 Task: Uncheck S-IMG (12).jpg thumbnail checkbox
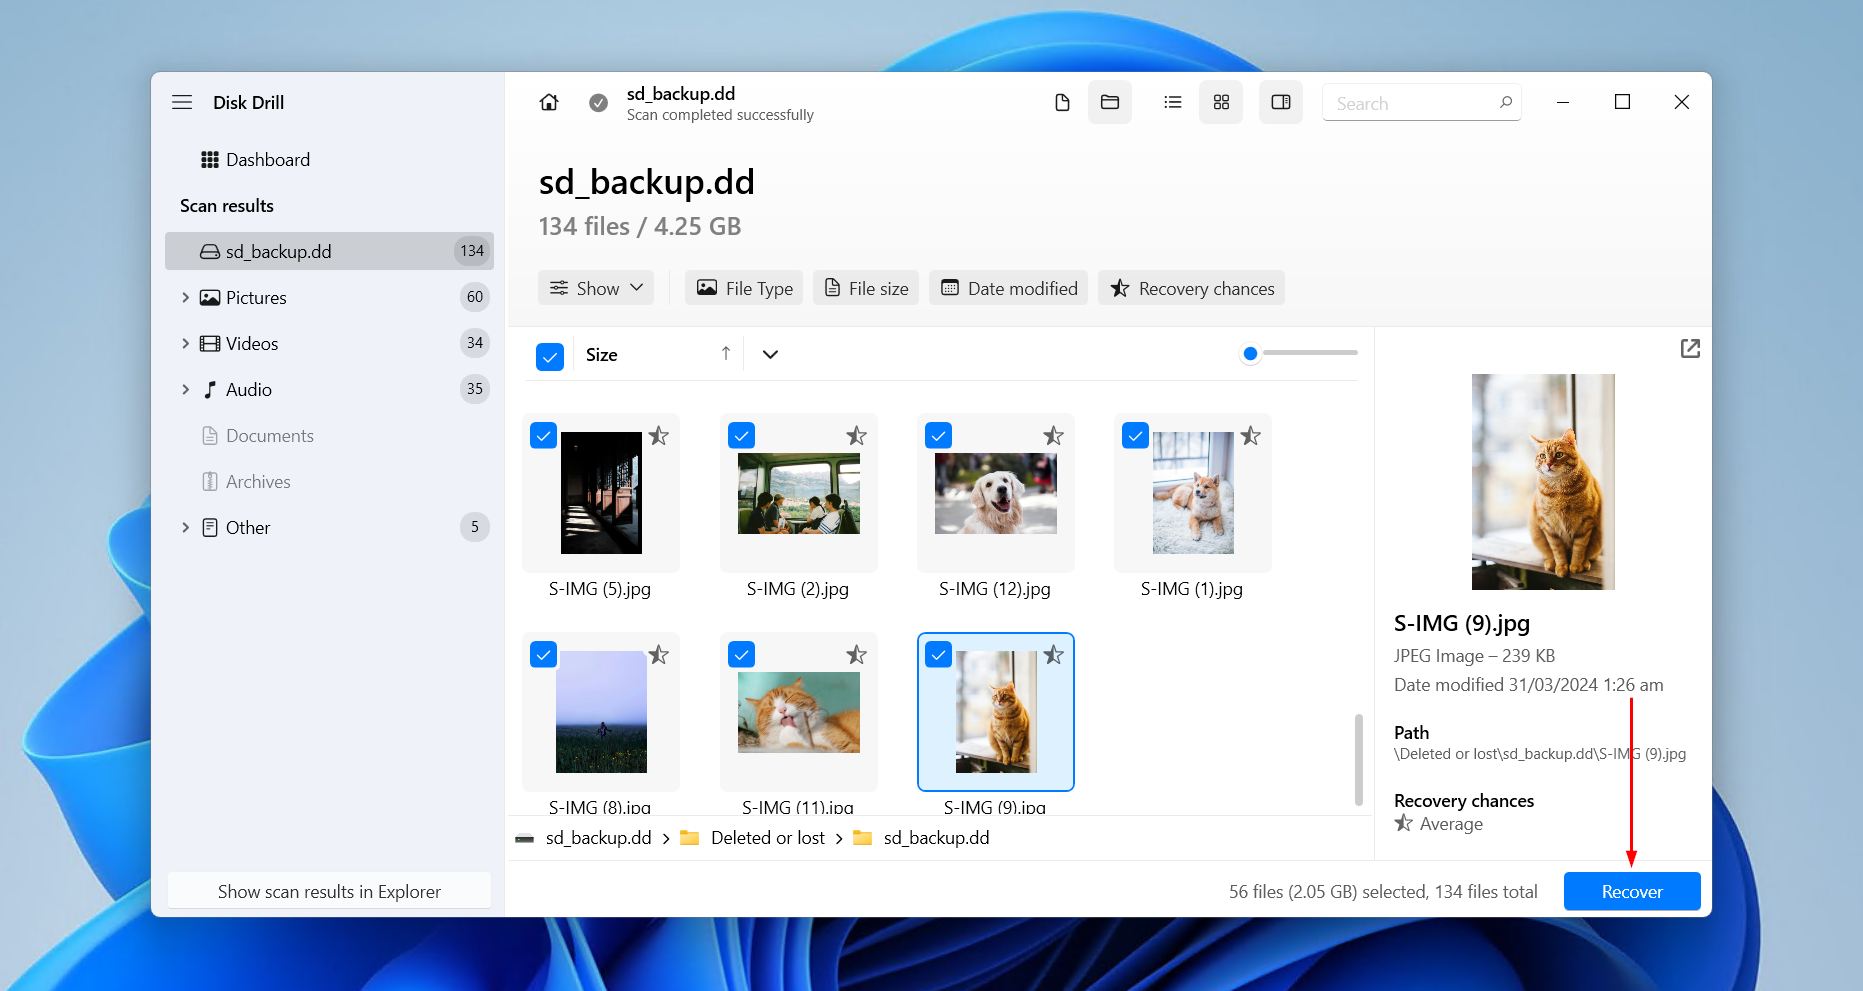[938, 435]
